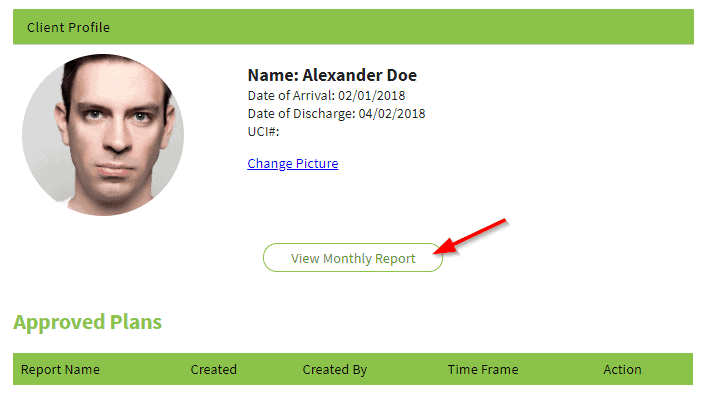Select the client profile photo
The height and width of the screenshot is (394, 727).
[103, 135]
